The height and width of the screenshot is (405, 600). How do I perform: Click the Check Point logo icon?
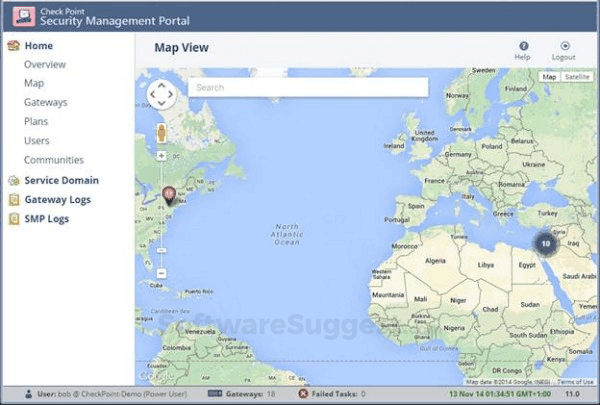(24, 16)
